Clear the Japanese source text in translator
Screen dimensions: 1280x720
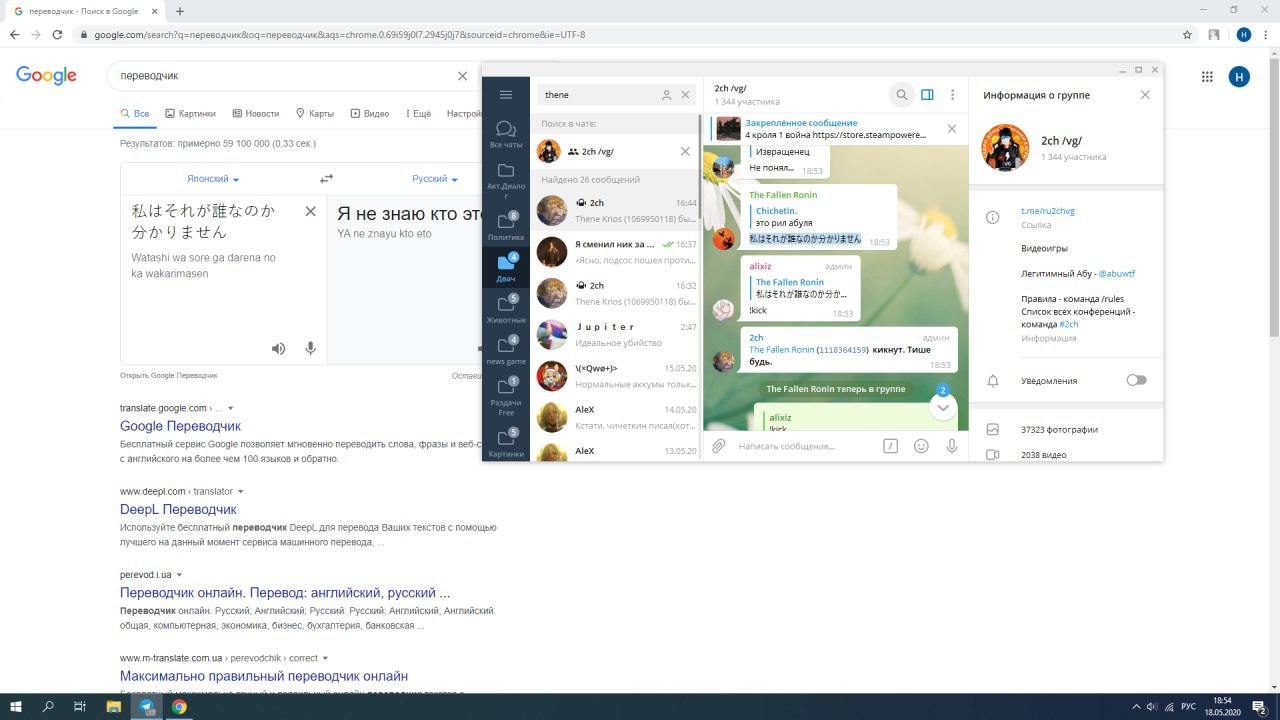pos(310,212)
